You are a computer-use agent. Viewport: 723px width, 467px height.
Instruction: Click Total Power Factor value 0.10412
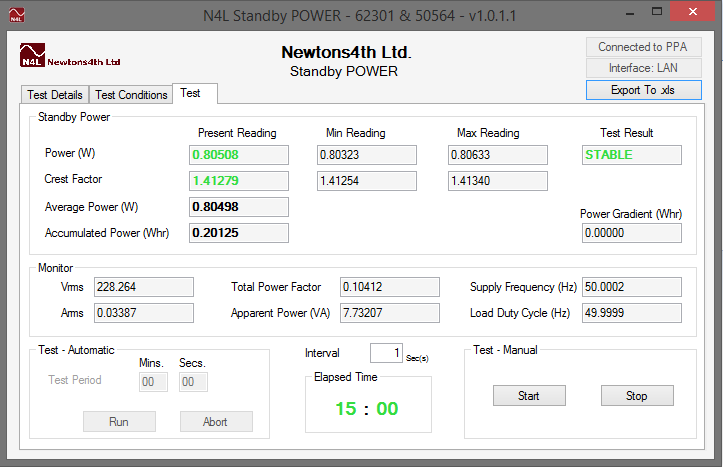[390, 287]
